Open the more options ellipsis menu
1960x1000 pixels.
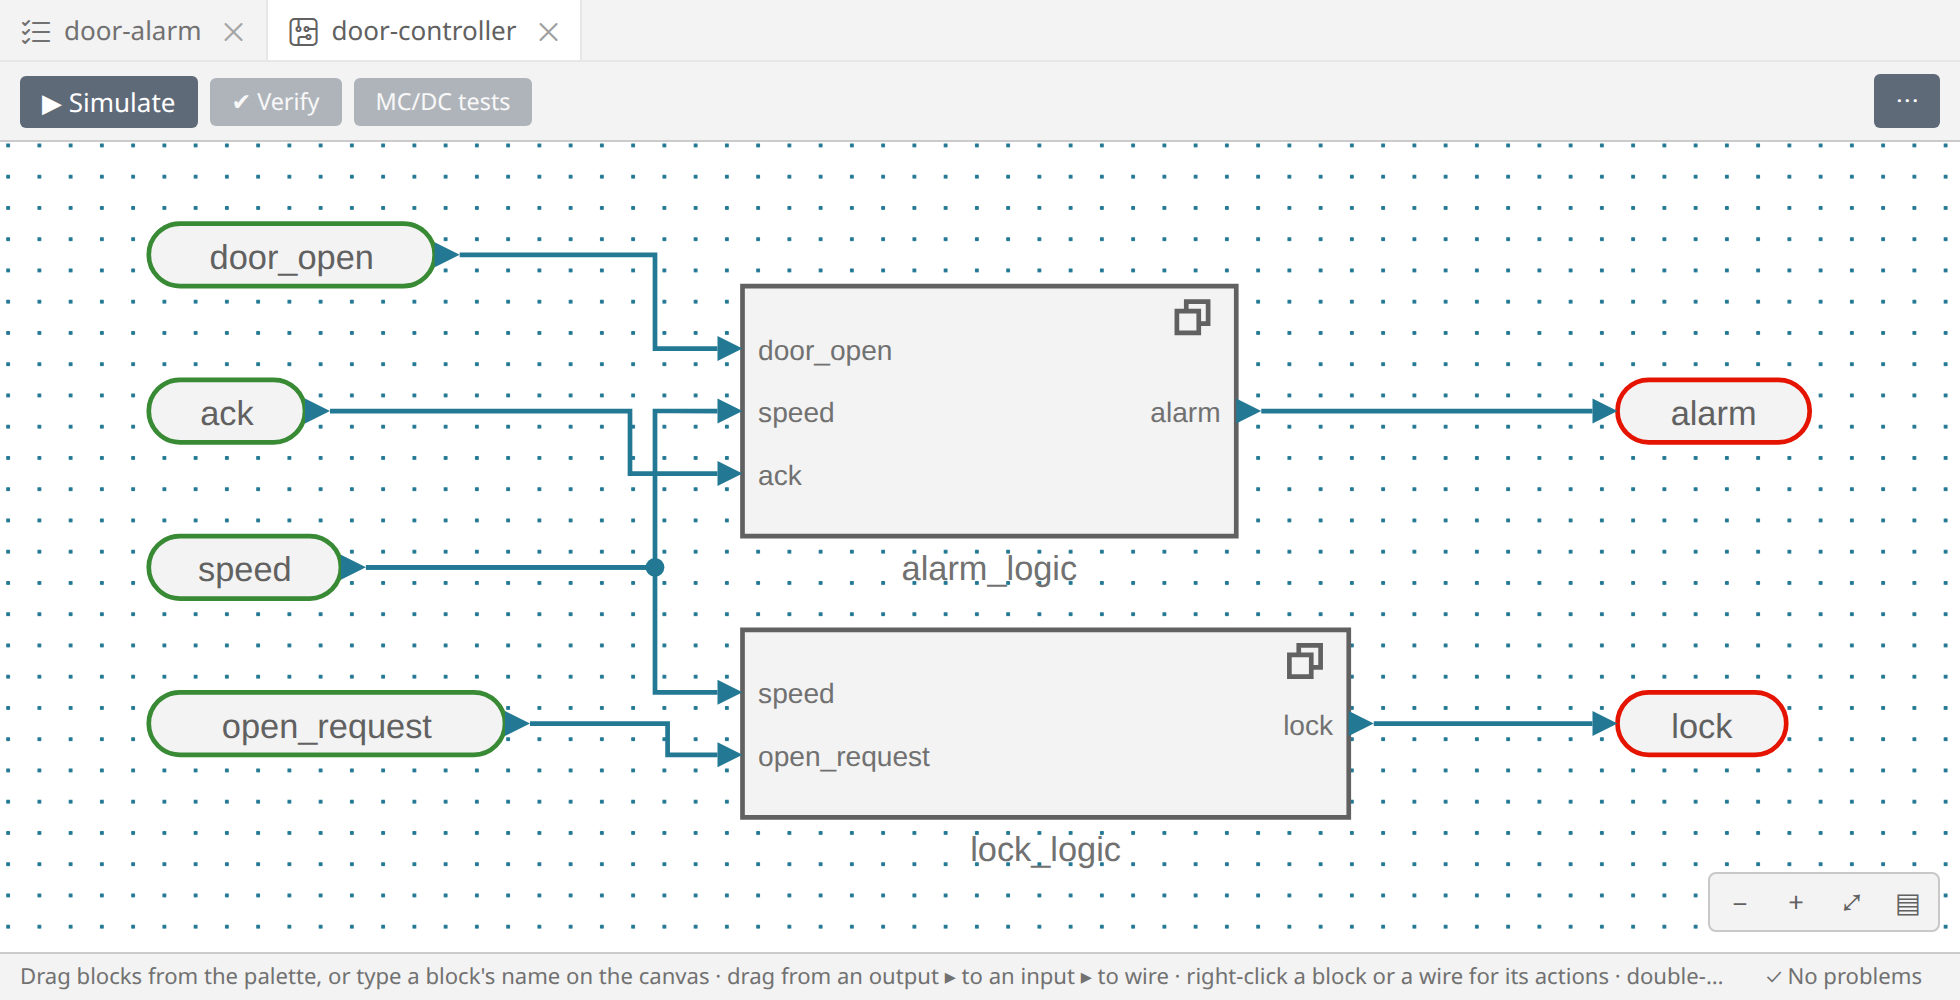(1907, 101)
